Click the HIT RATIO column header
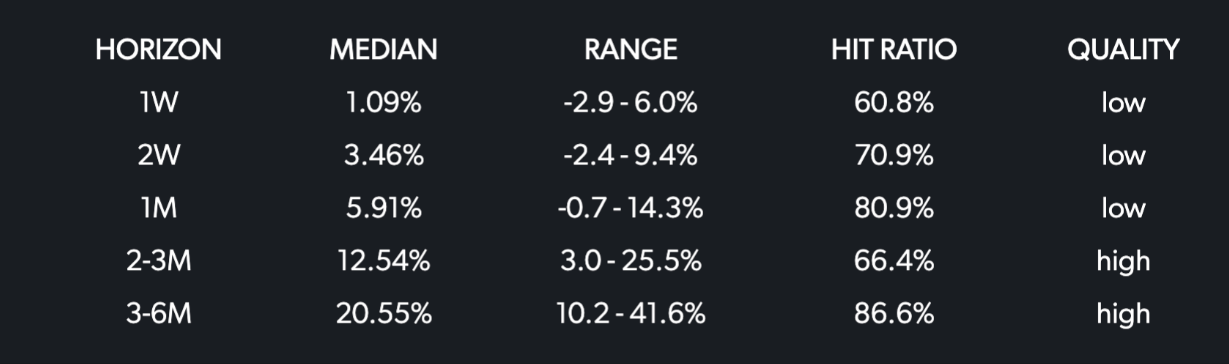This screenshot has width=1229, height=364. [893, 50]
